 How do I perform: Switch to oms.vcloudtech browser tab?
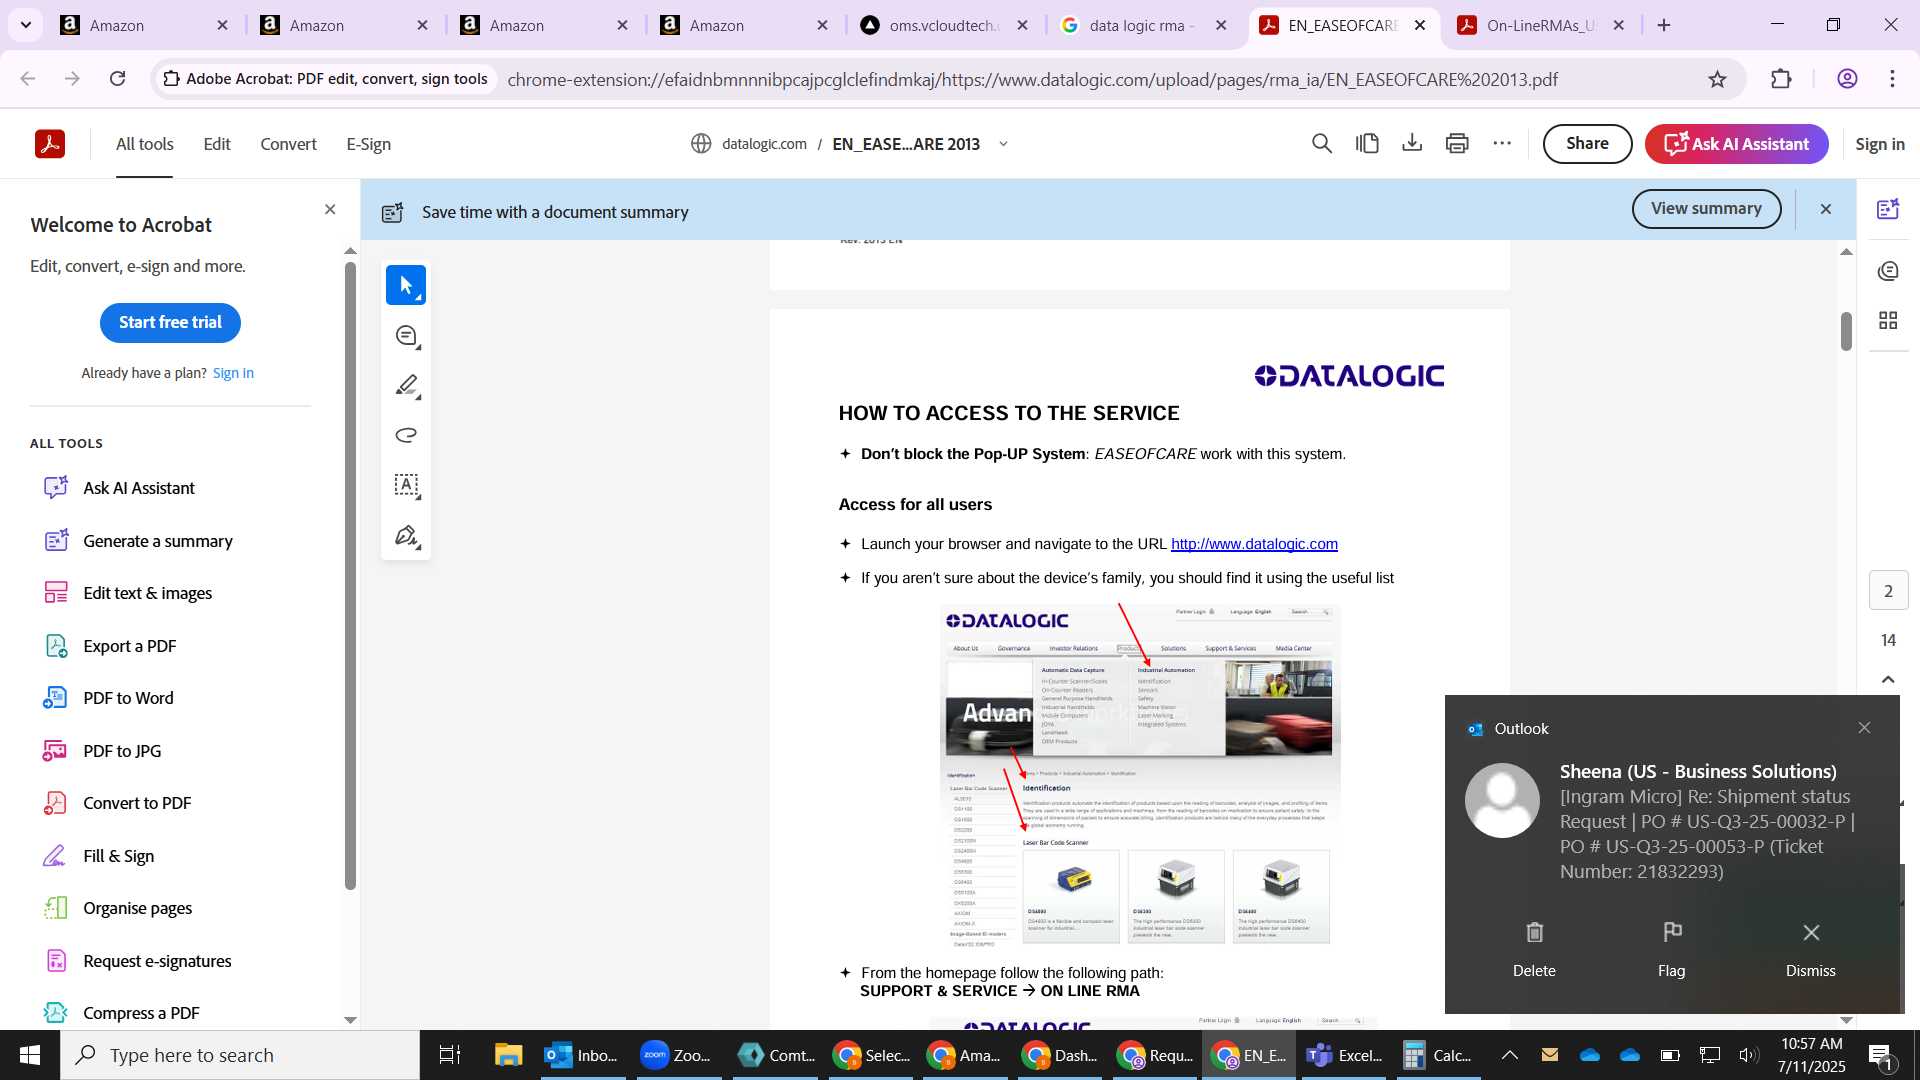(943, 25)
